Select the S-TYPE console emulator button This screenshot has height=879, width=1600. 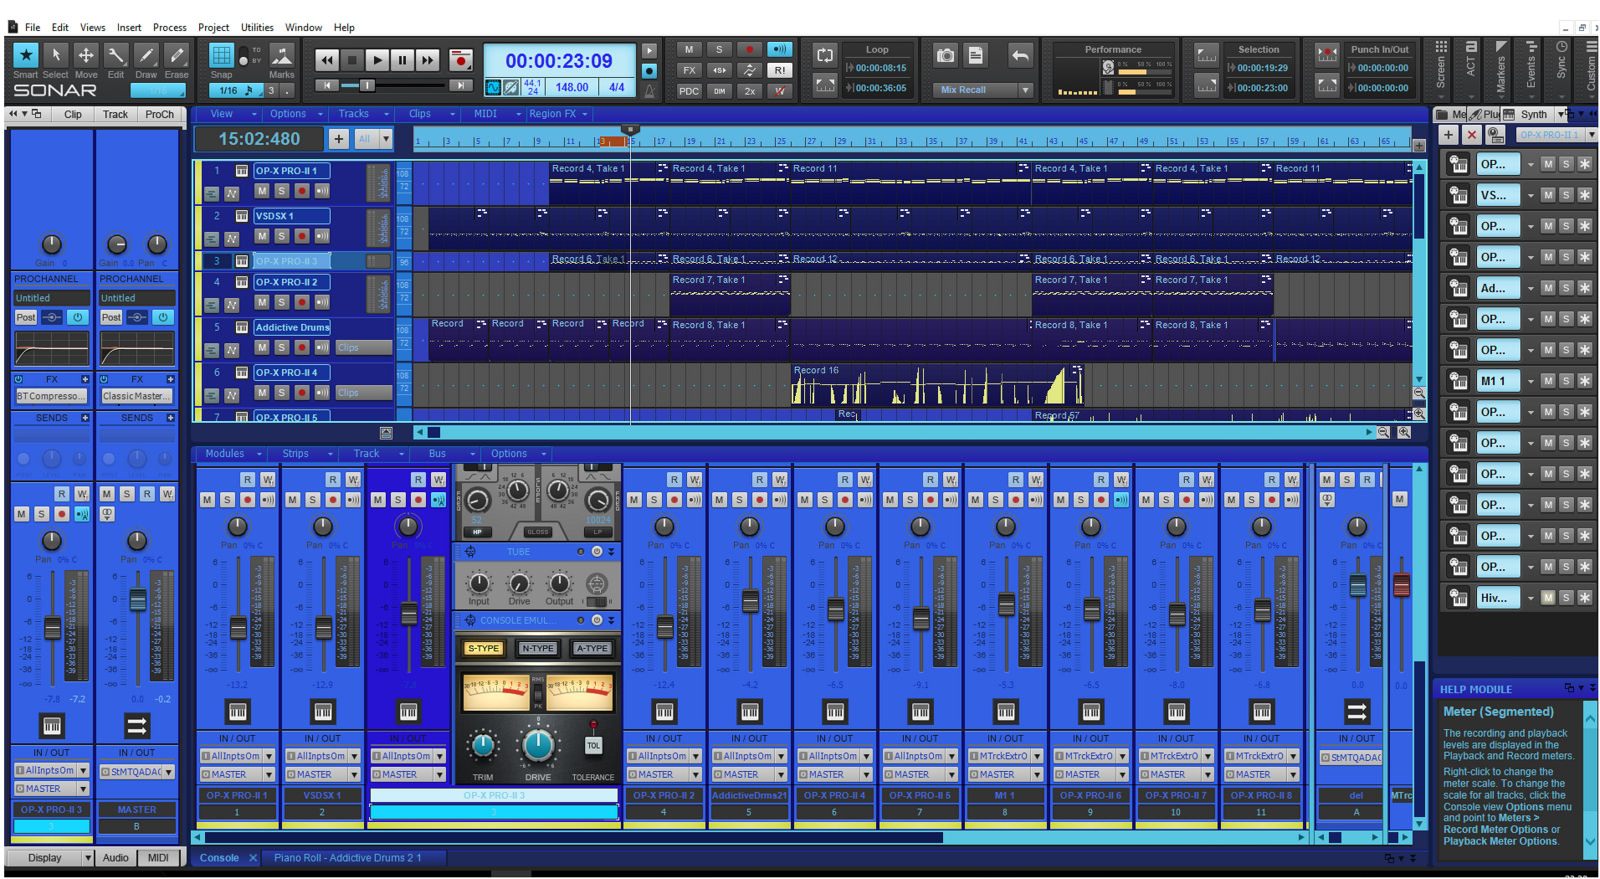pyautogui.click(x=483, y=648)
